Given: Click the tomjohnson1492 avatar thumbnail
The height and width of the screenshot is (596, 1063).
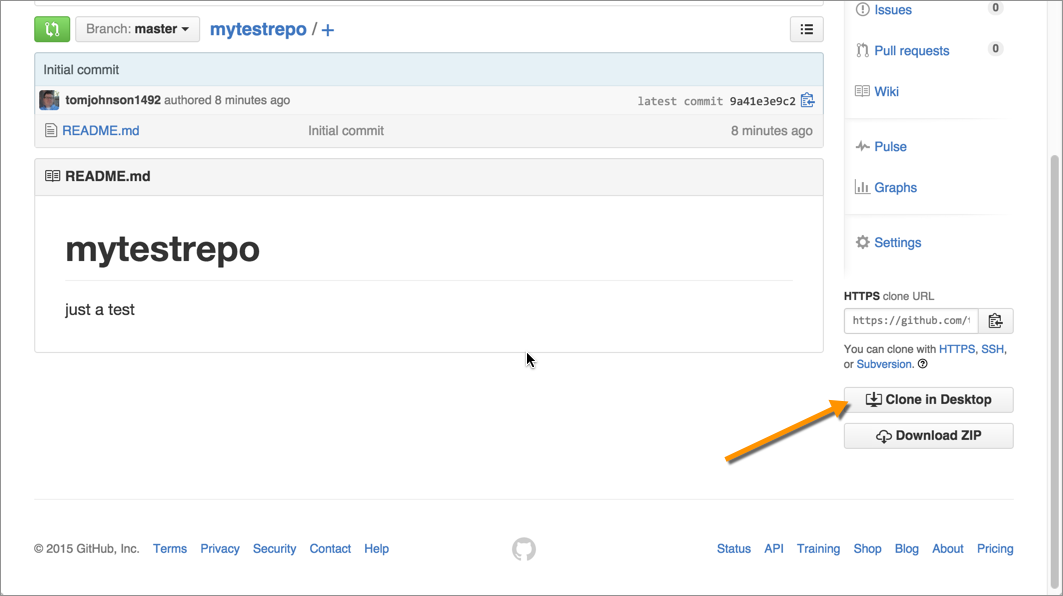Looking at the screenshot, I should point(49,100).
